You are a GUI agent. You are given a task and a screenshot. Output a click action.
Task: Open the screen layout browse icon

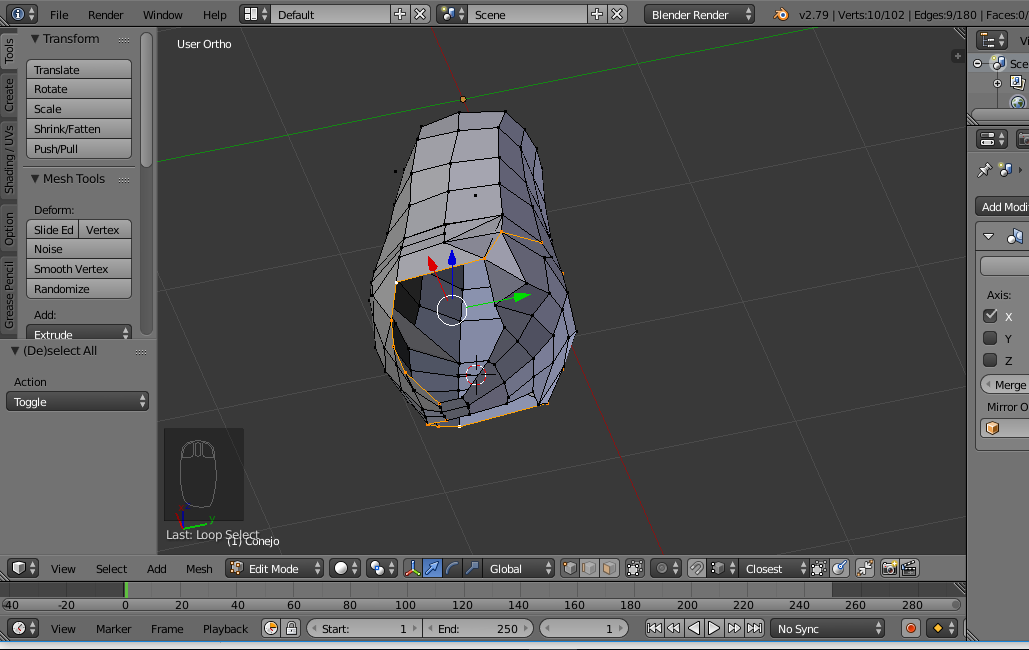tap(255, 14)
